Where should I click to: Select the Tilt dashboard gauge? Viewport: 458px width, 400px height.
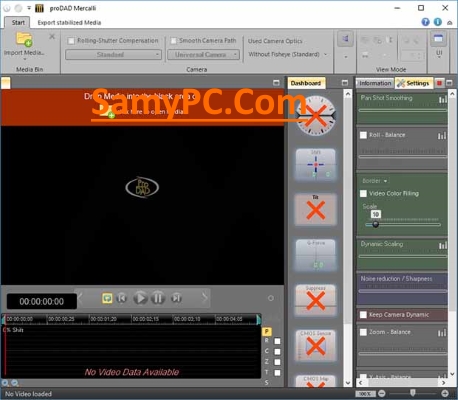pos(315,209)
